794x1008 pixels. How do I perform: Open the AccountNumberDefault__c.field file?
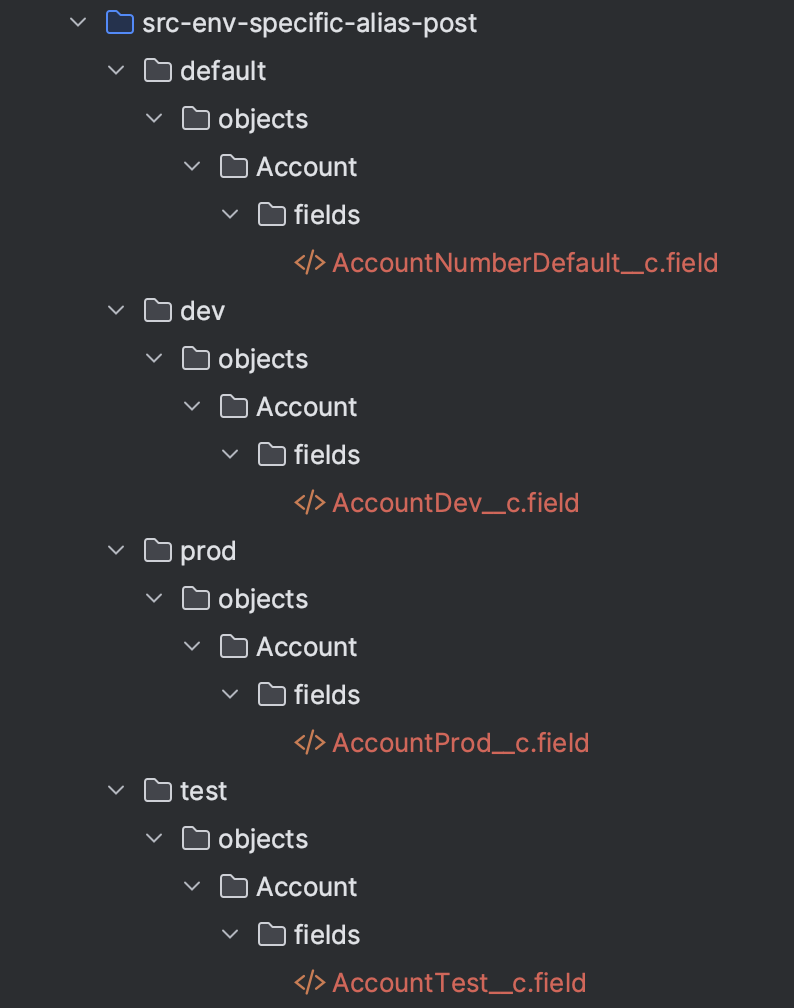point(525,263)
